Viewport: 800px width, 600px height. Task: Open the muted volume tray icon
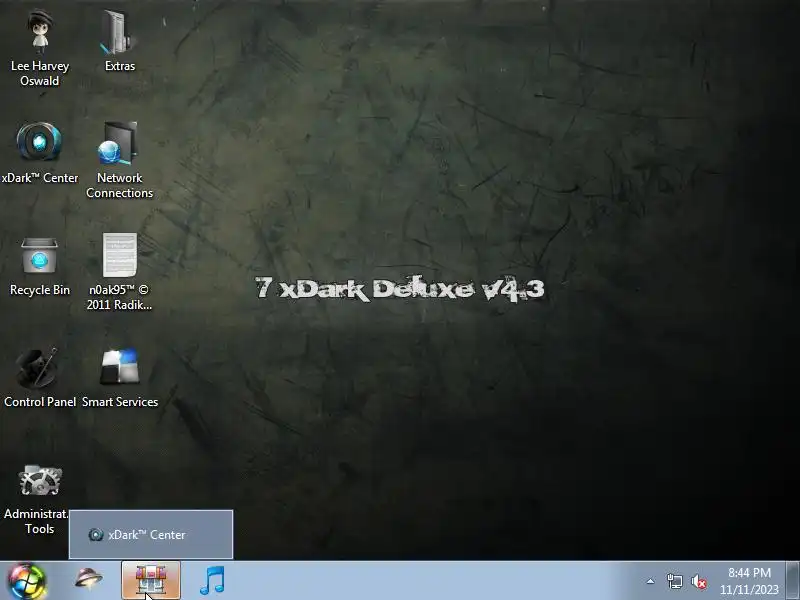click(x=699, y=581)
